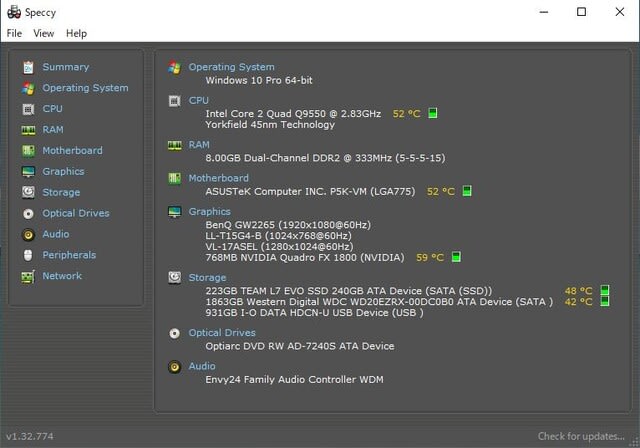Click the CPU temperature green indicator

(x=433, y=113)
